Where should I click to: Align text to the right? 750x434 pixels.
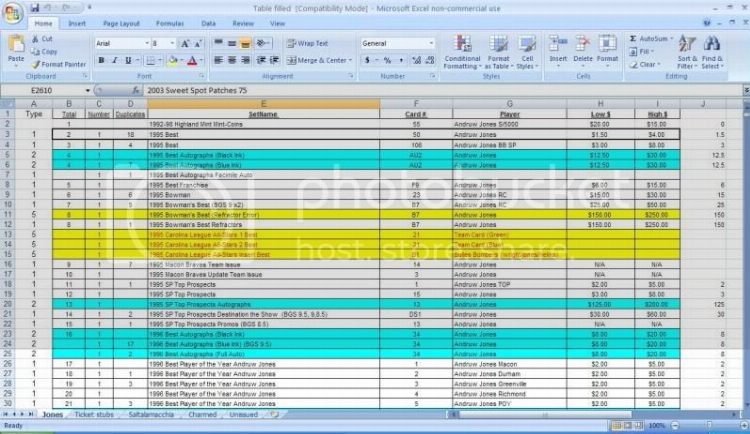coord(245,60)
